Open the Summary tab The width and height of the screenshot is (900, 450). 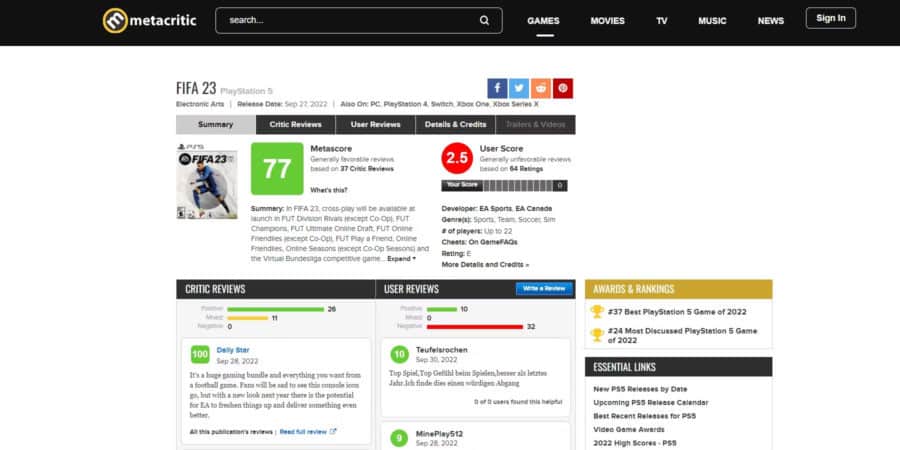click(216, 125)
